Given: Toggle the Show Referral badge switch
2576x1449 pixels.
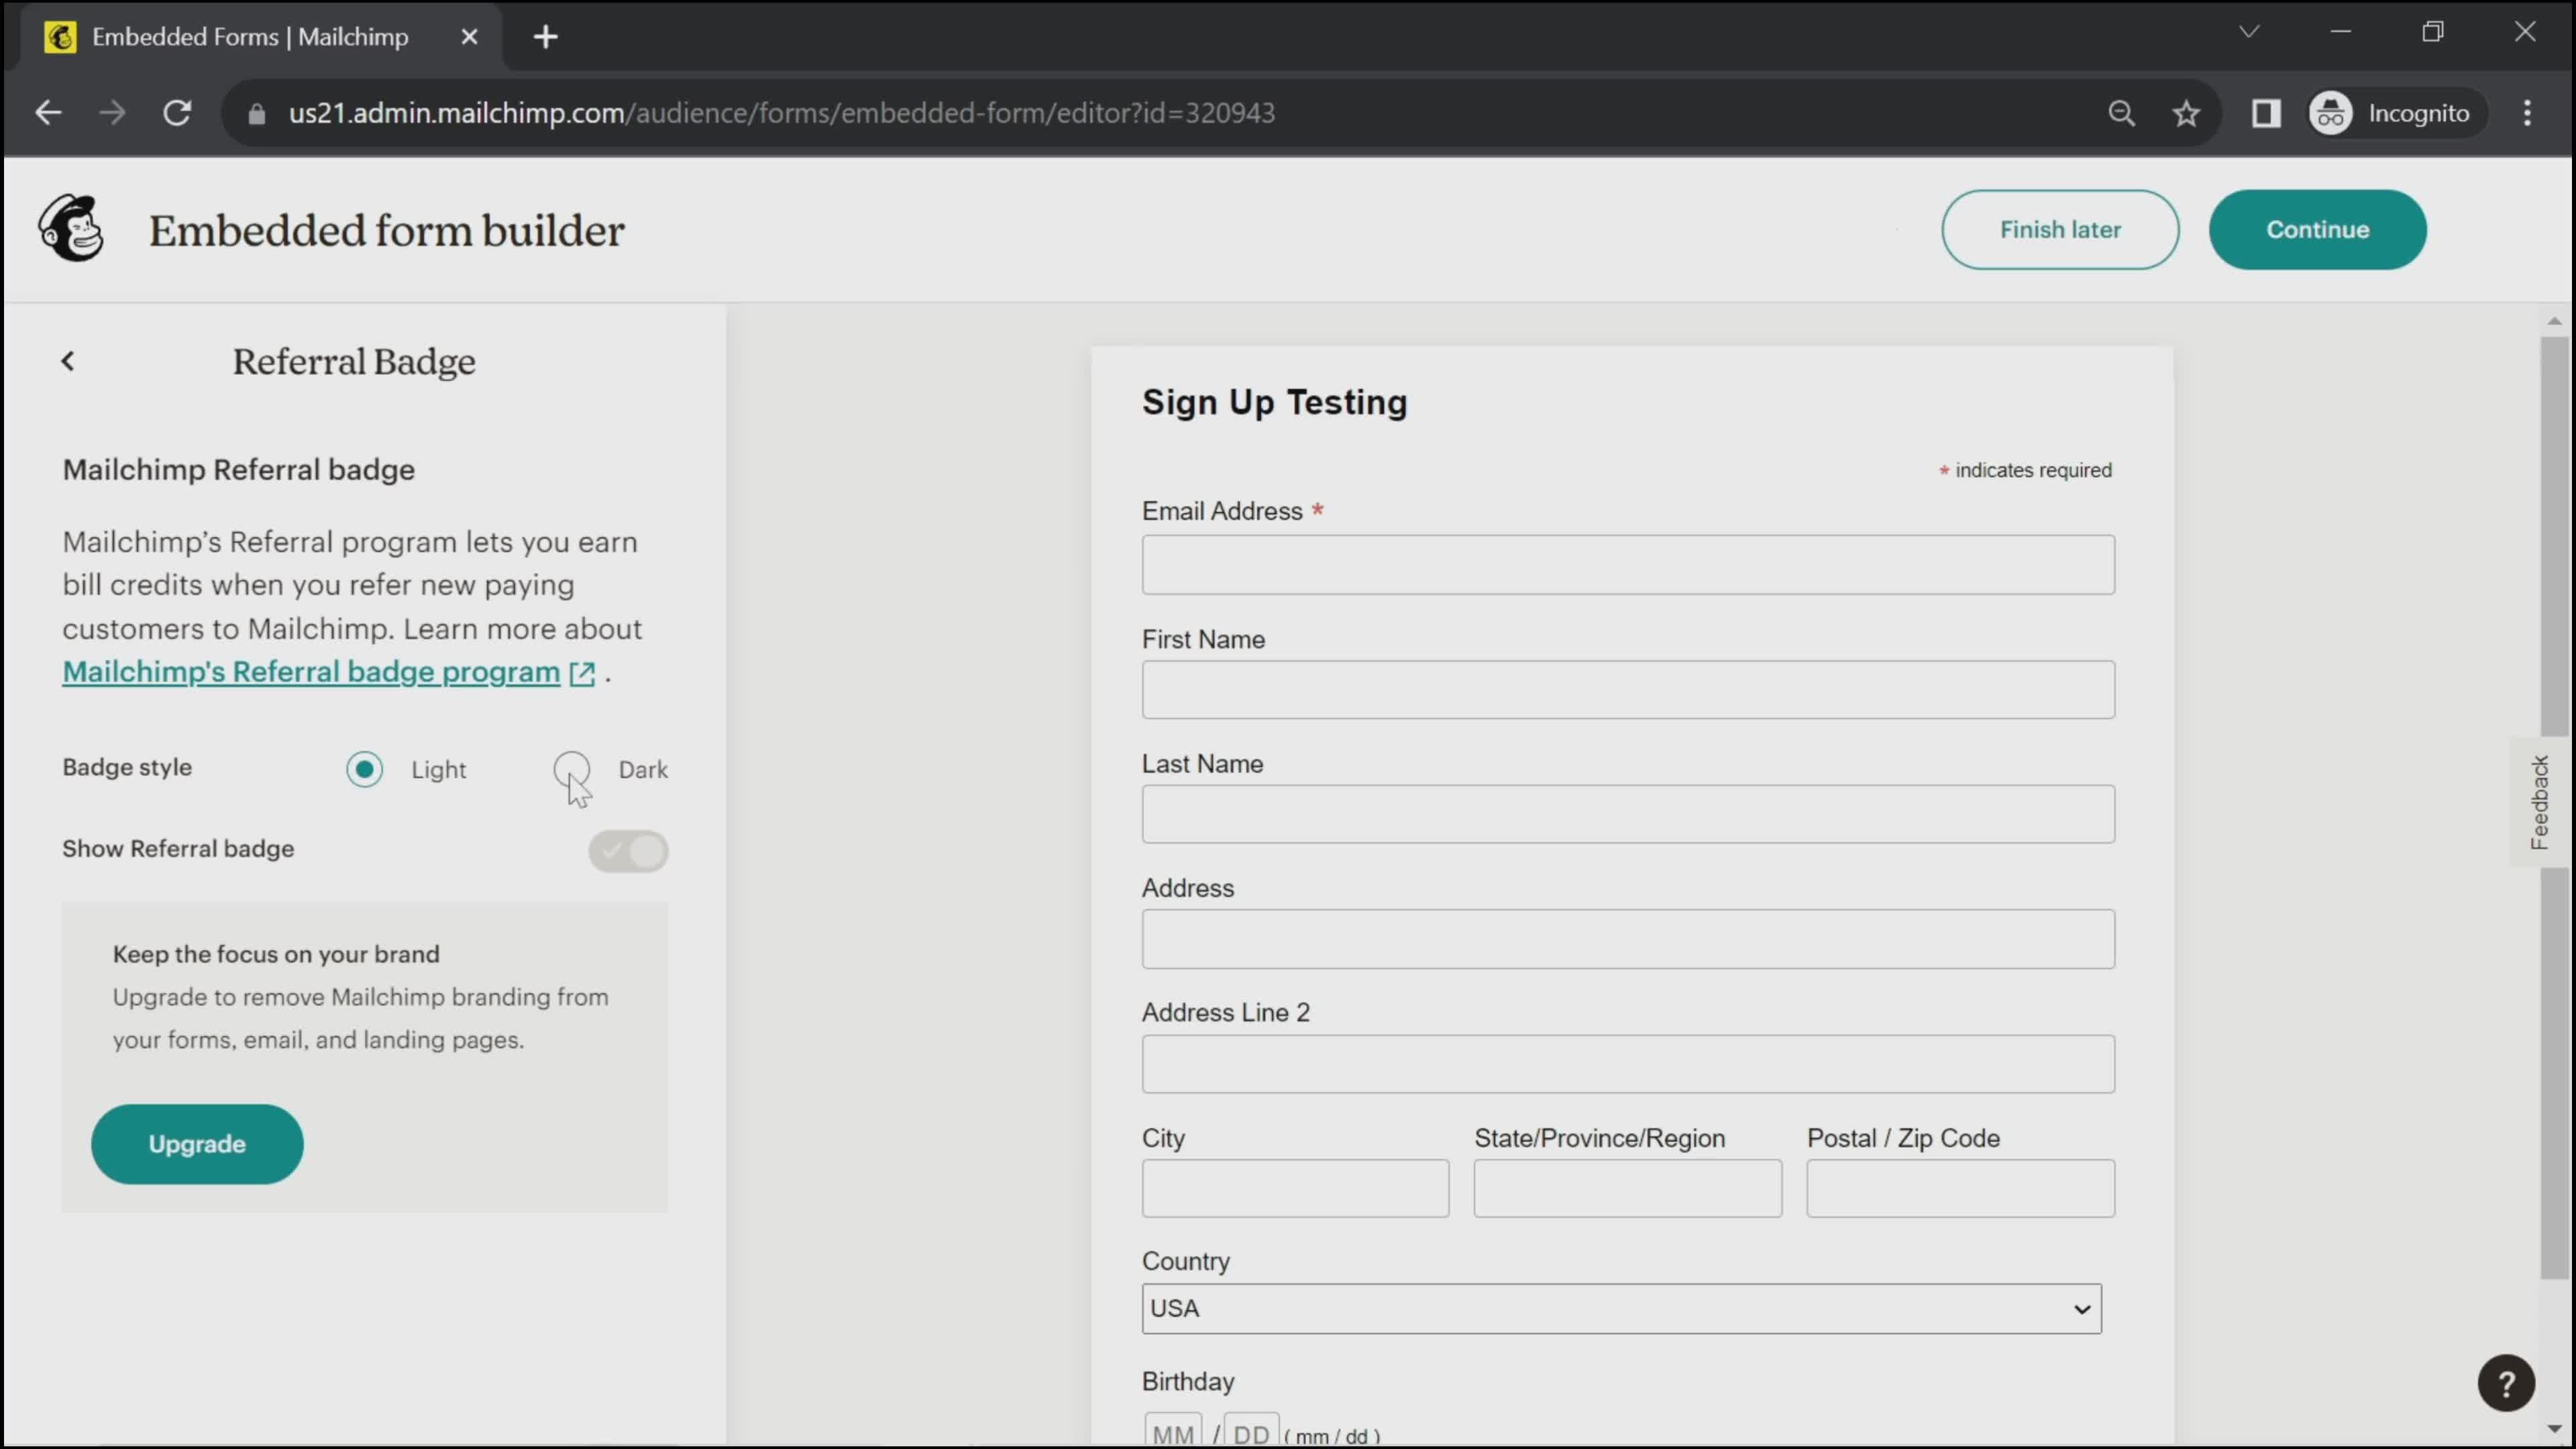Looking at the screenshot, I should (x=628, y=851).
